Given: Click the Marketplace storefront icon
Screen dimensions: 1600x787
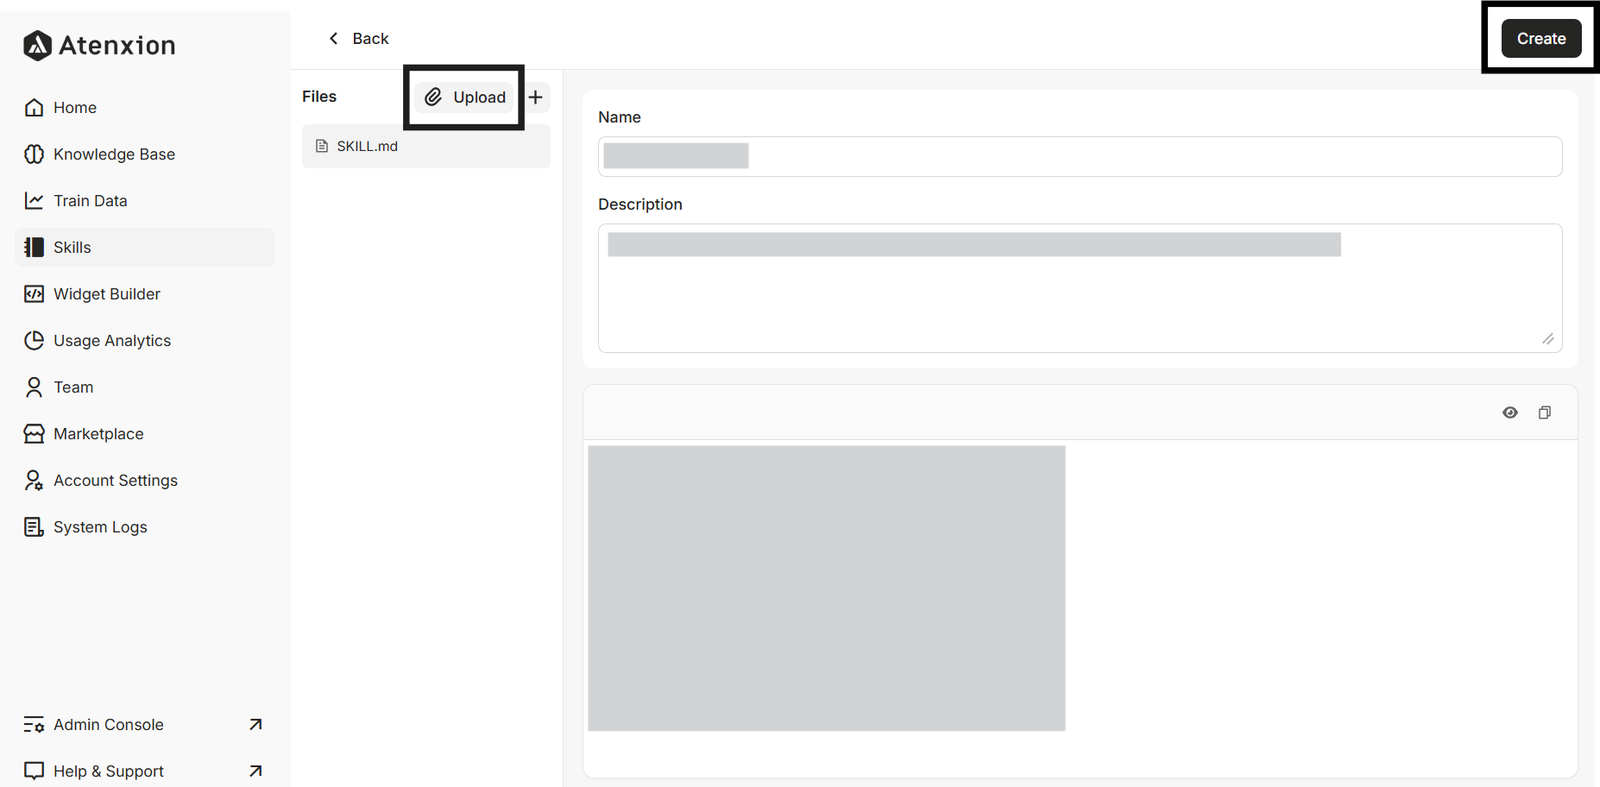Looking at the screenshot, I should pos(34,434).
